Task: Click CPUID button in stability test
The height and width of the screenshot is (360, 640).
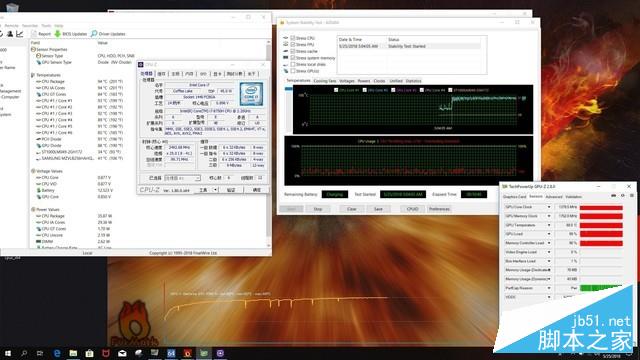Action: point(412,209)
